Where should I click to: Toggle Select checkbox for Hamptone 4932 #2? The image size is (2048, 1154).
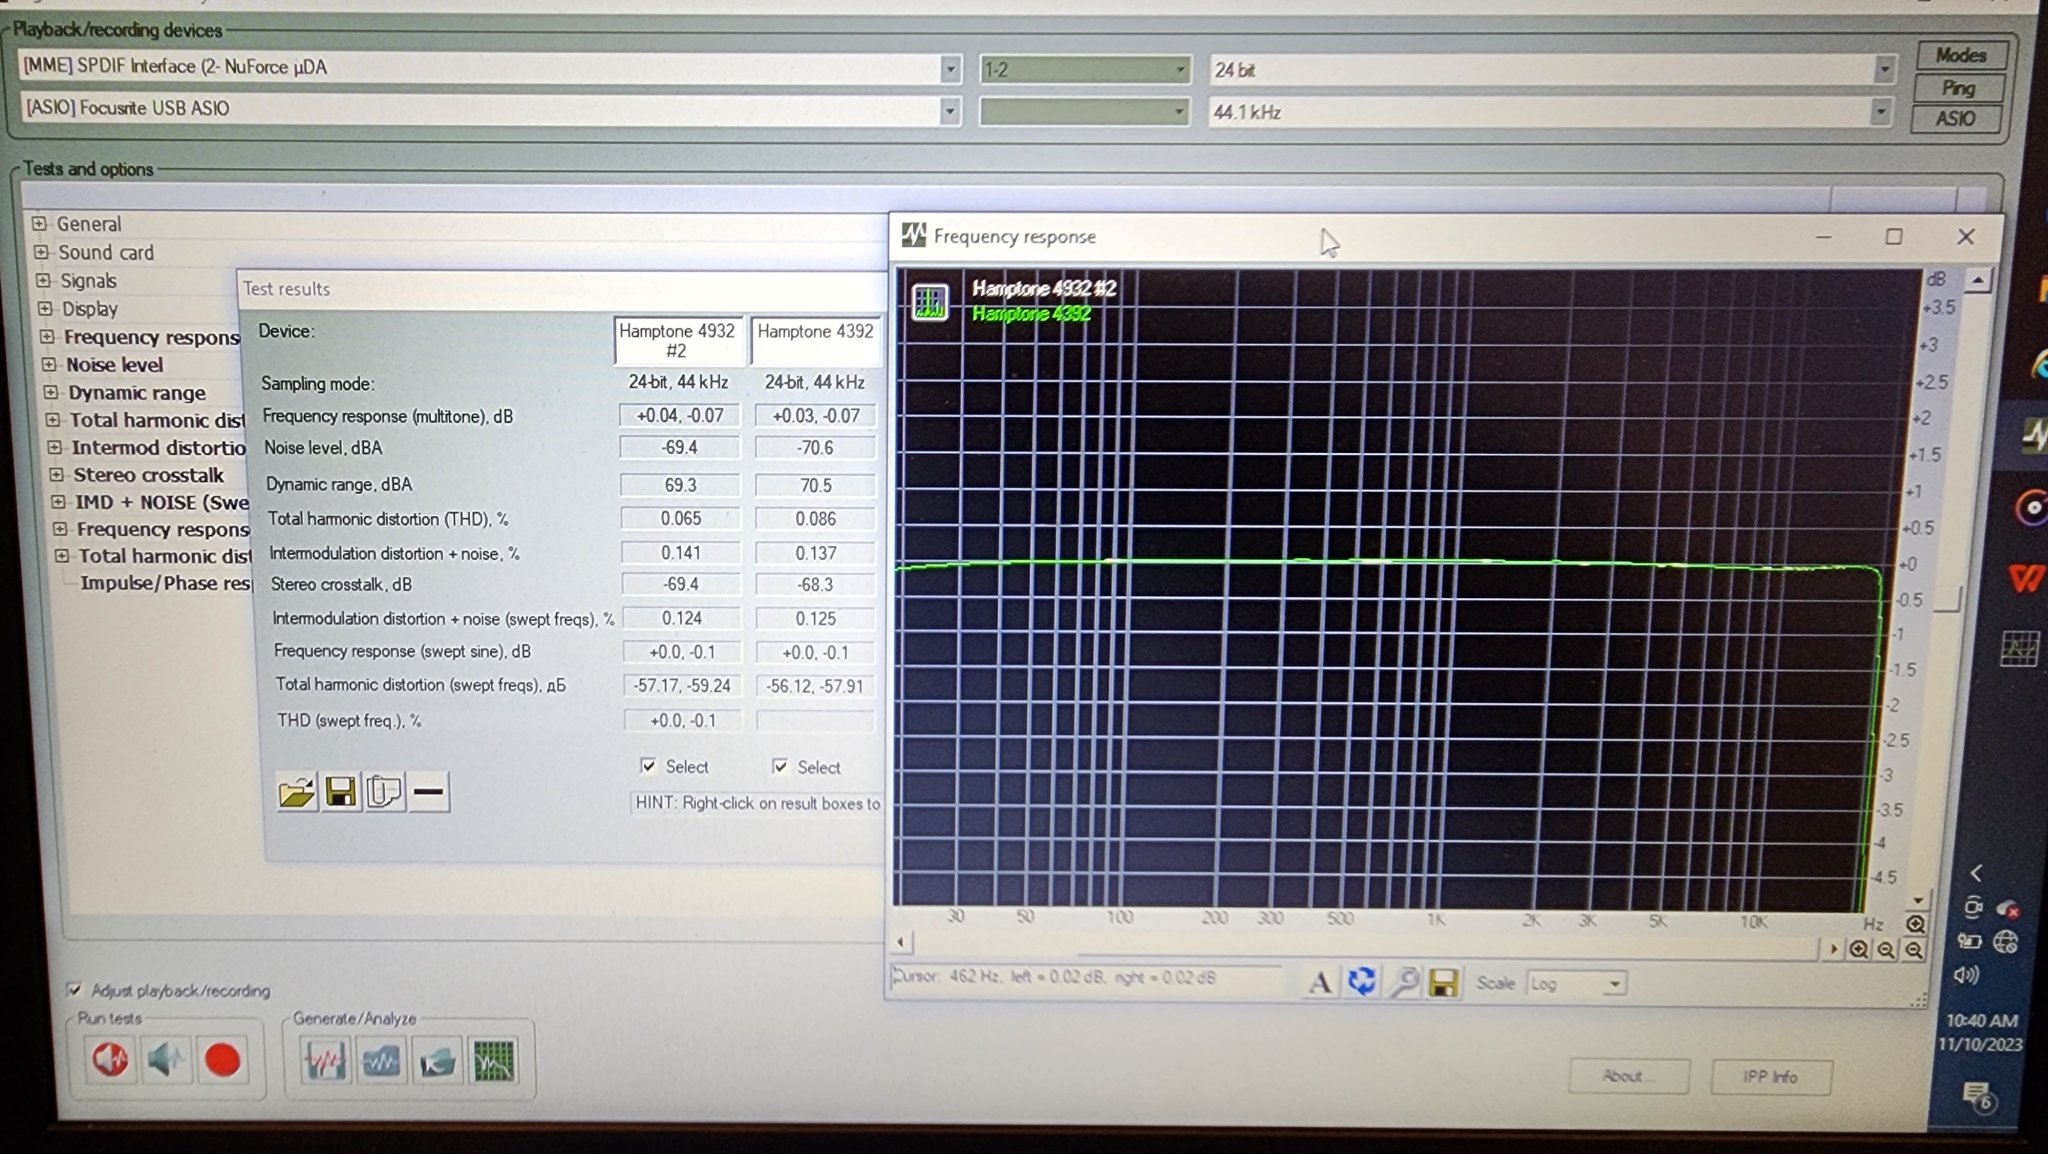click(x=648, y=766)
